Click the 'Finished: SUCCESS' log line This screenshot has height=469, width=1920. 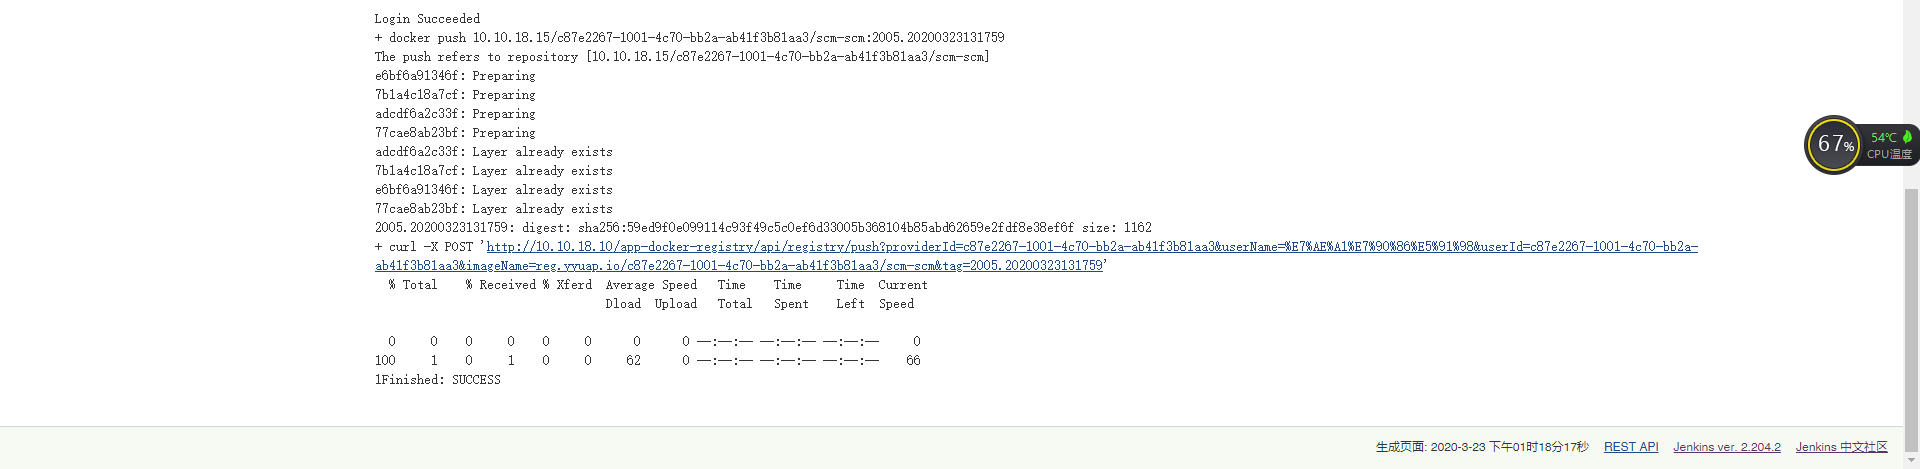(x=438, y=380)
